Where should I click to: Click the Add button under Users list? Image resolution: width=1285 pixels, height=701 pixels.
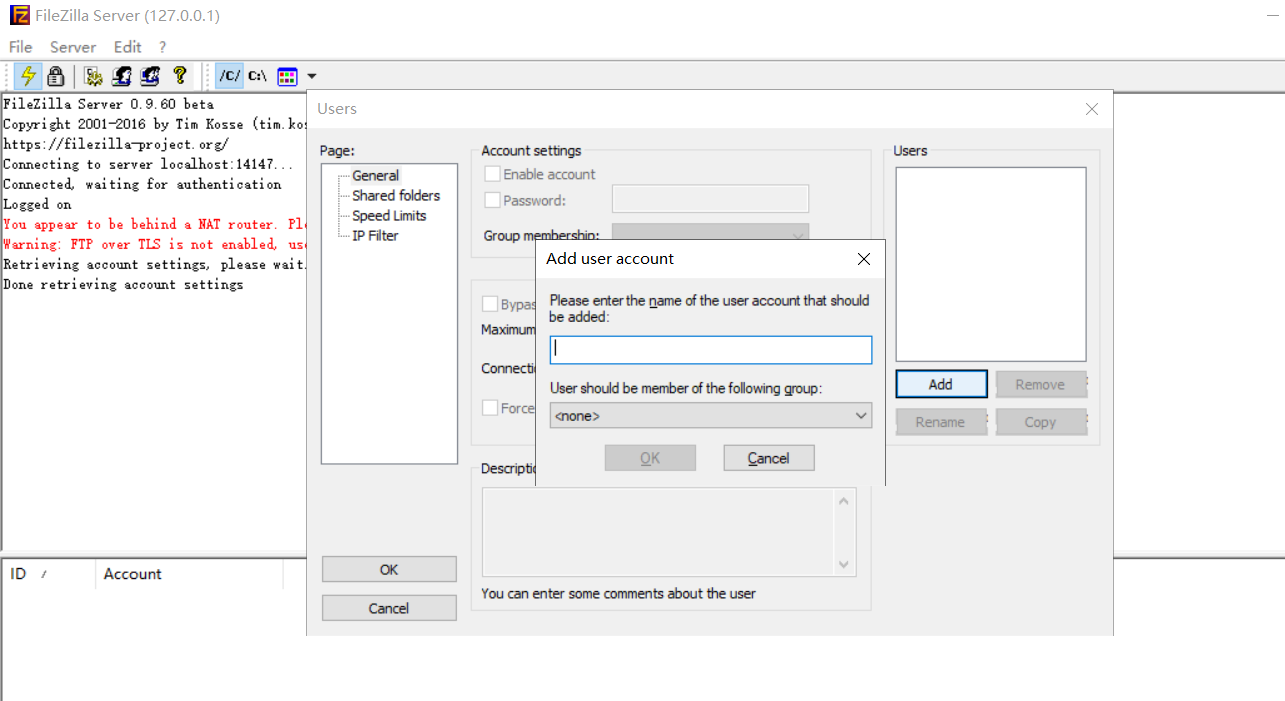point(941,384)
